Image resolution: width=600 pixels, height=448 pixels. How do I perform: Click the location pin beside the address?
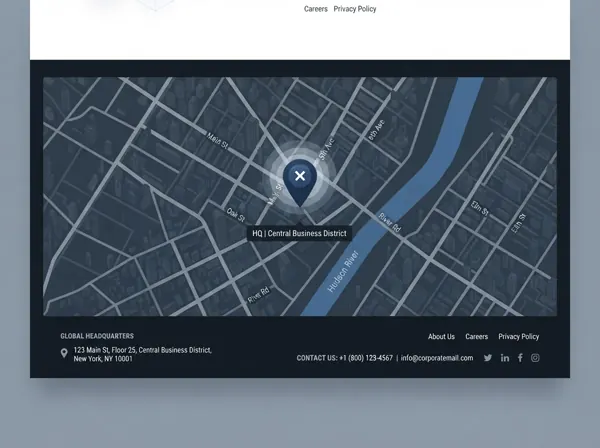(x=64, y=353)
